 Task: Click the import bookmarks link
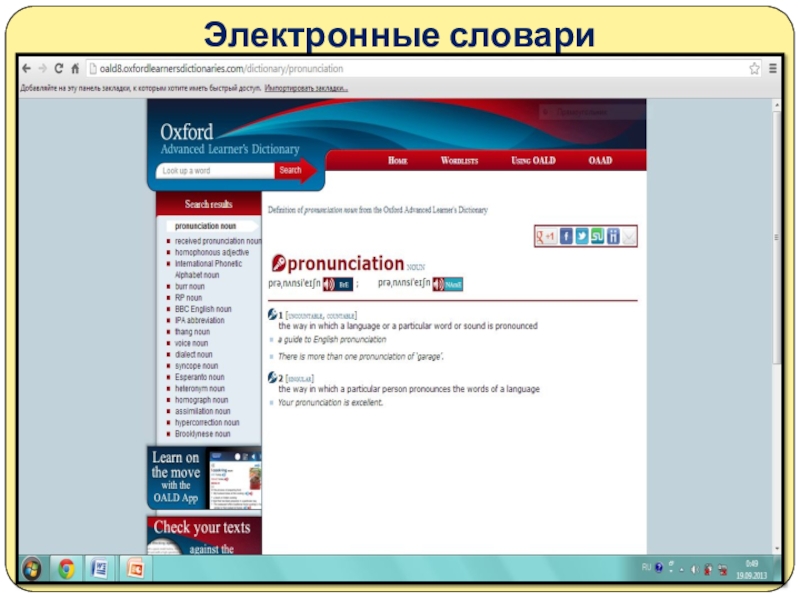pyautogui.click(x=306, y=88)
